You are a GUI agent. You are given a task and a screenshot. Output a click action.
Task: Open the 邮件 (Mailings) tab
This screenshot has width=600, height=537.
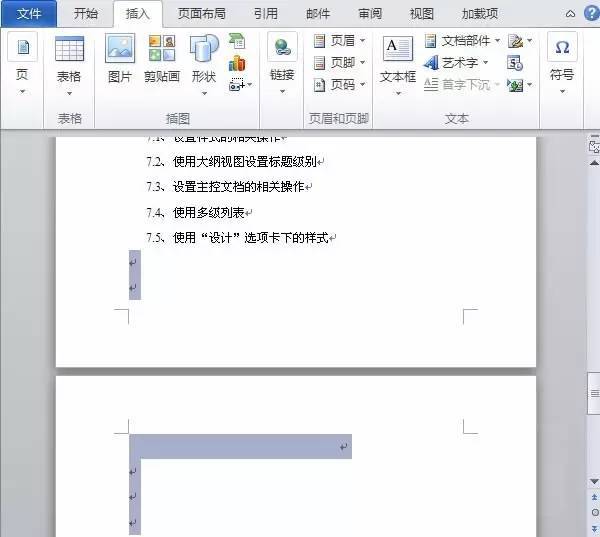318,14
